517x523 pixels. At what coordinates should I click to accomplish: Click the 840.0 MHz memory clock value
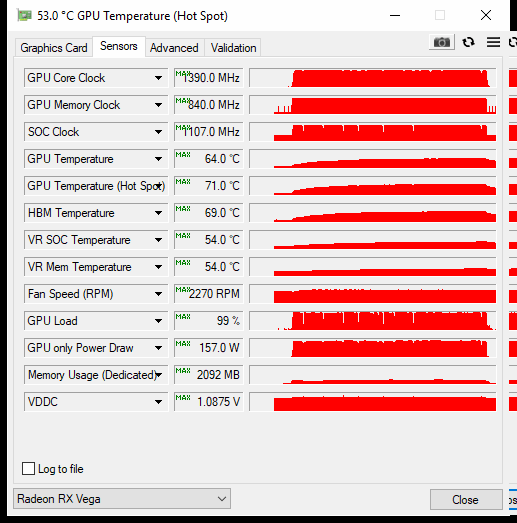[209, 105]
